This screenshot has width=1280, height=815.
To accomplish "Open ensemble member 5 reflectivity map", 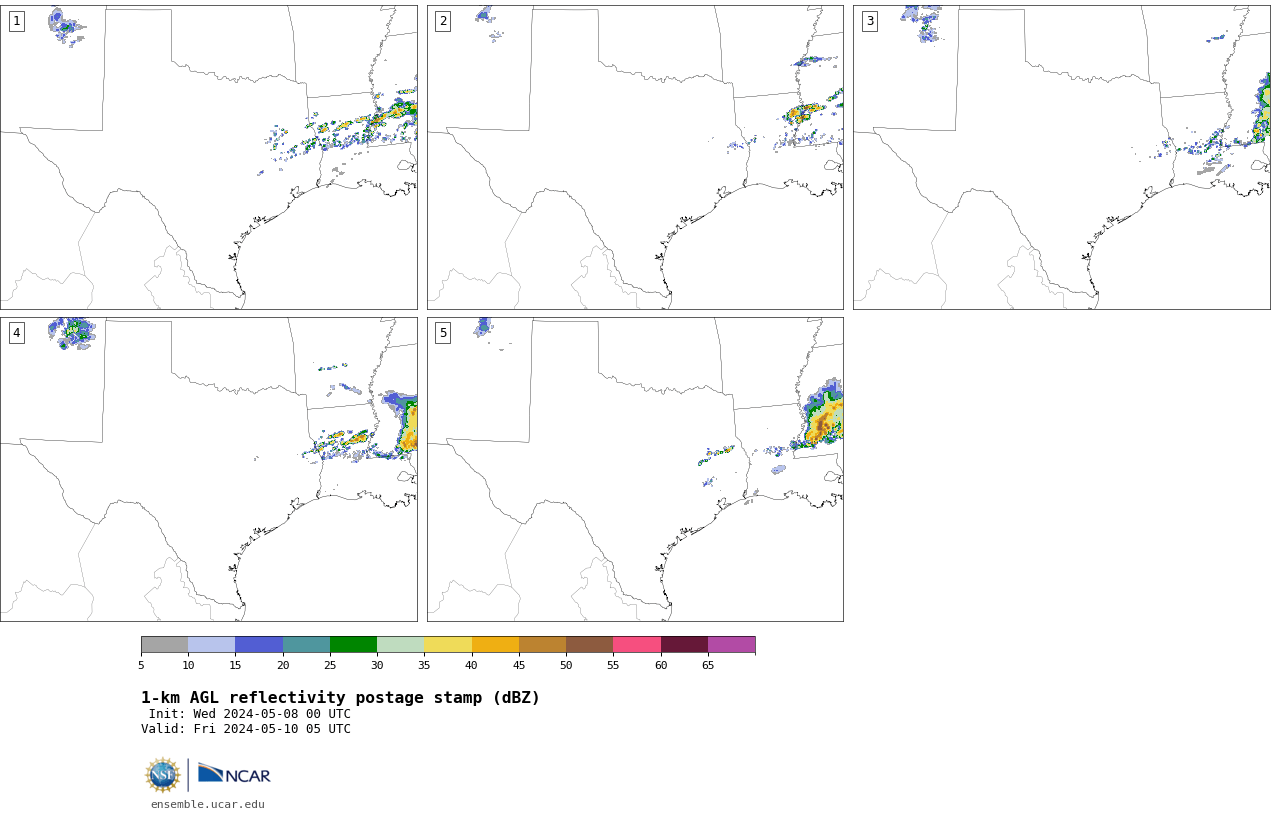I will tap(635, 469).
